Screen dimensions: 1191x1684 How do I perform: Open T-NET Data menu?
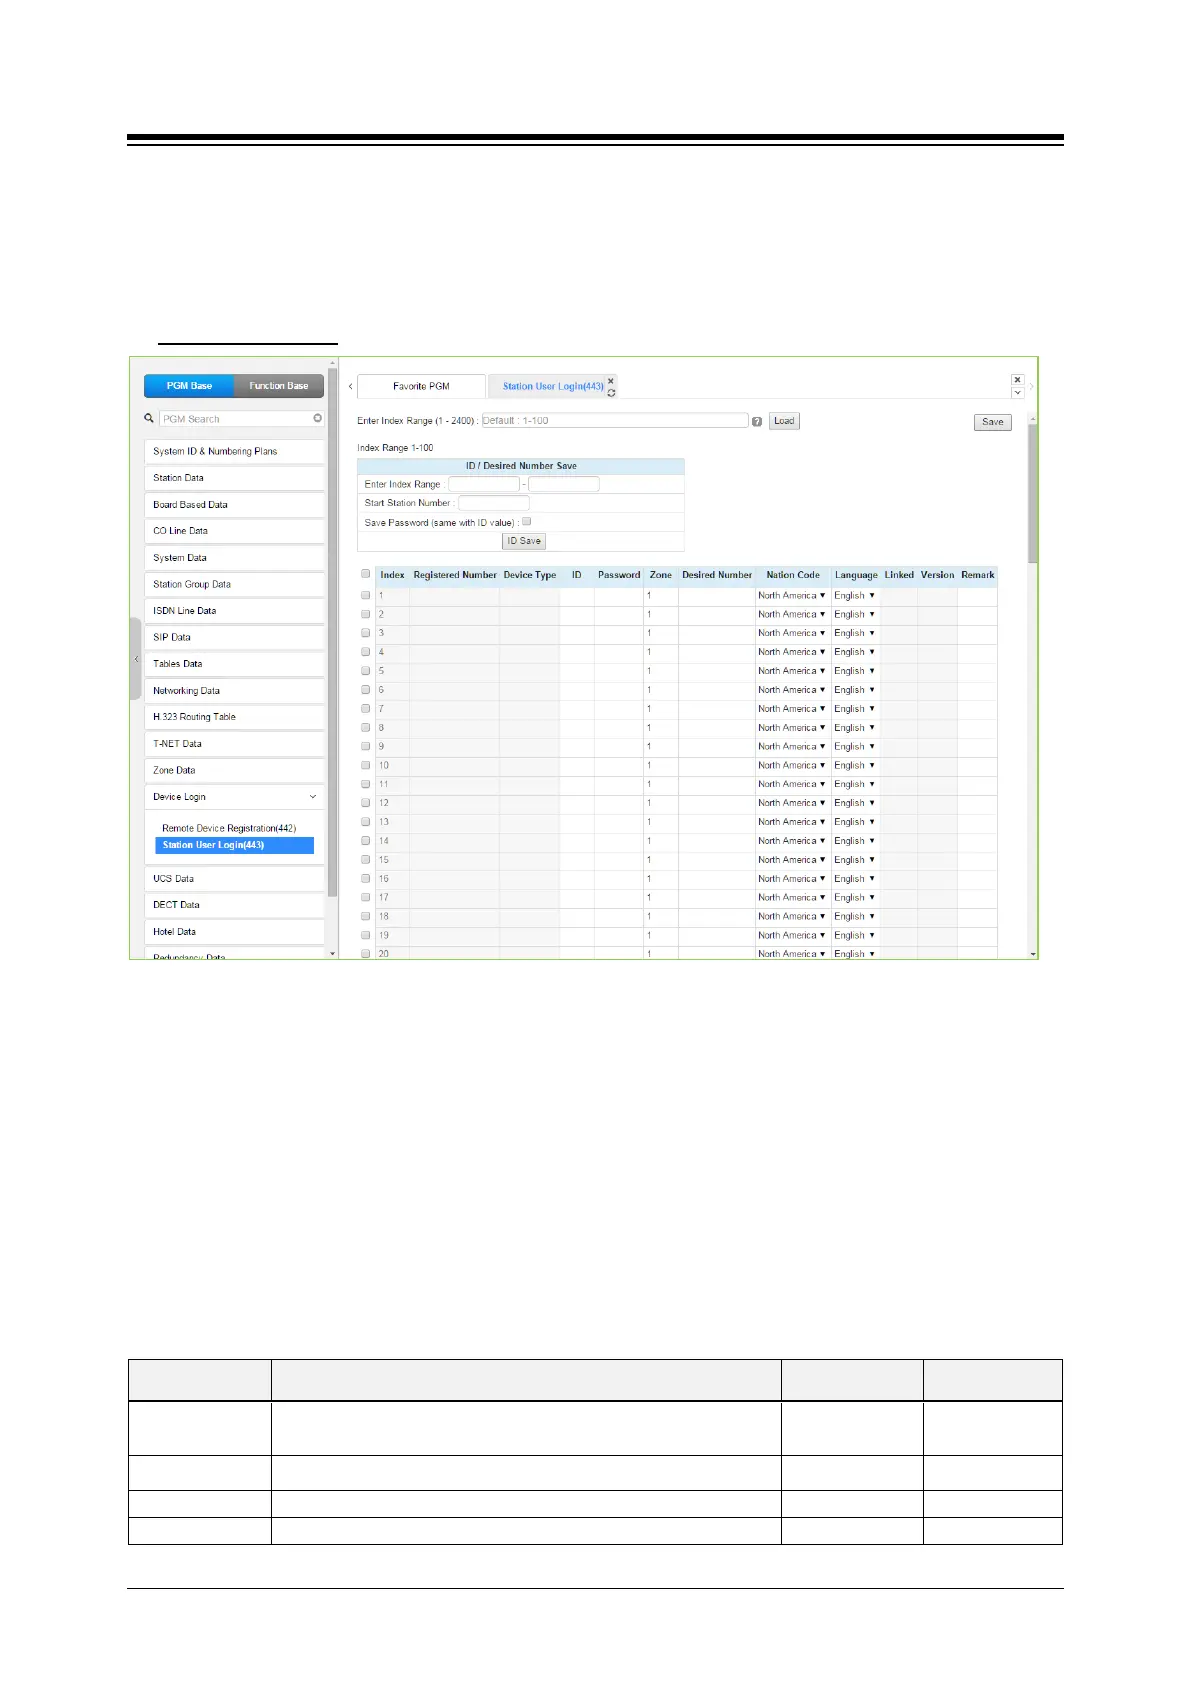234,744
